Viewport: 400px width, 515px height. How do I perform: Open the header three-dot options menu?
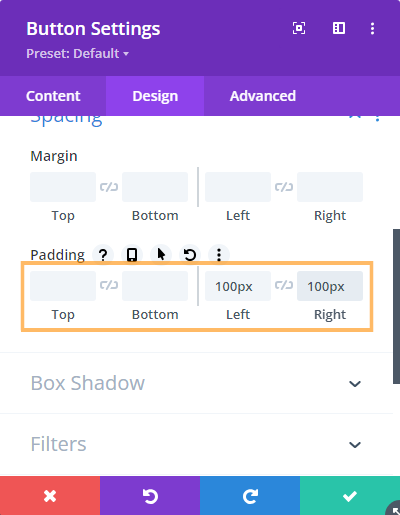tap(372, 28)
